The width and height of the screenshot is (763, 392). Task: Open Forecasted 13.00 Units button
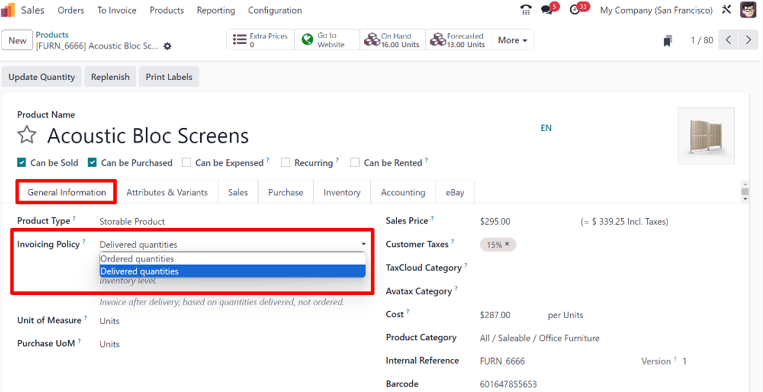click(459, 40)
